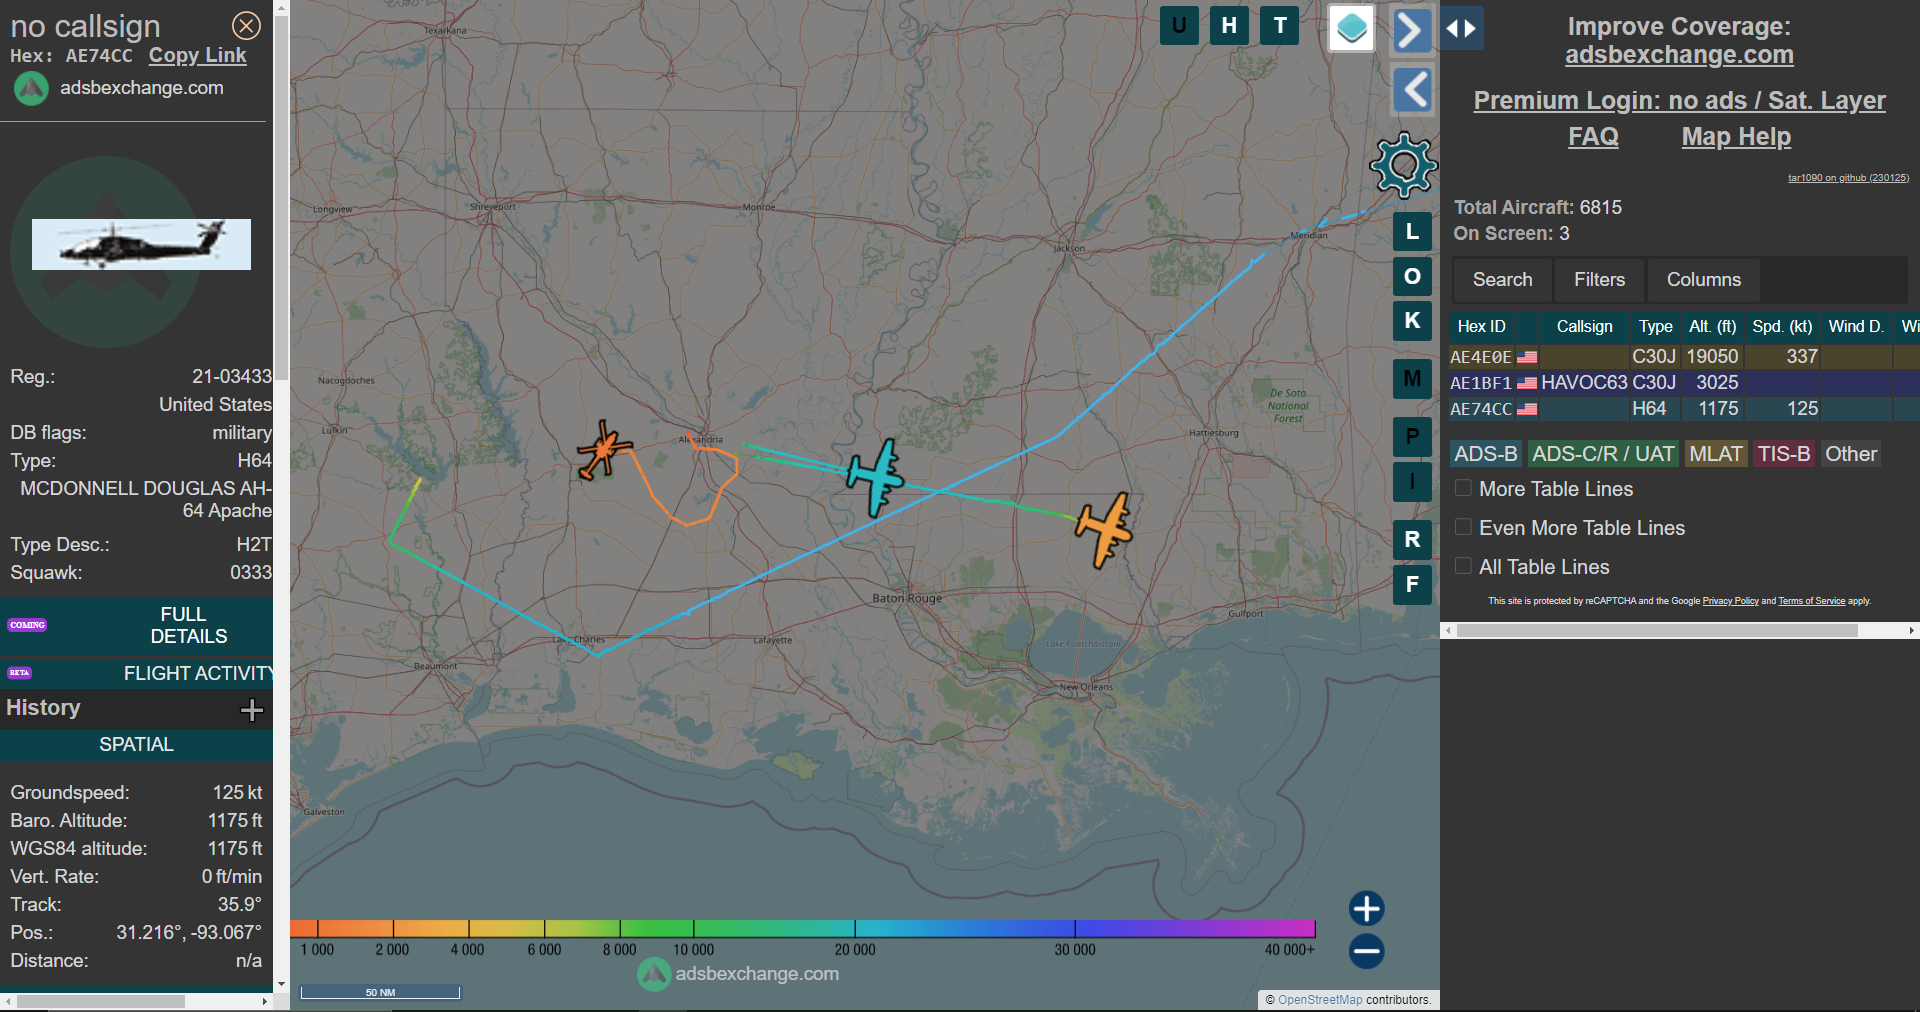Open the FAQ link
The height and width of the screenshot is (1012, 1920).
[x=1593, y=136]
